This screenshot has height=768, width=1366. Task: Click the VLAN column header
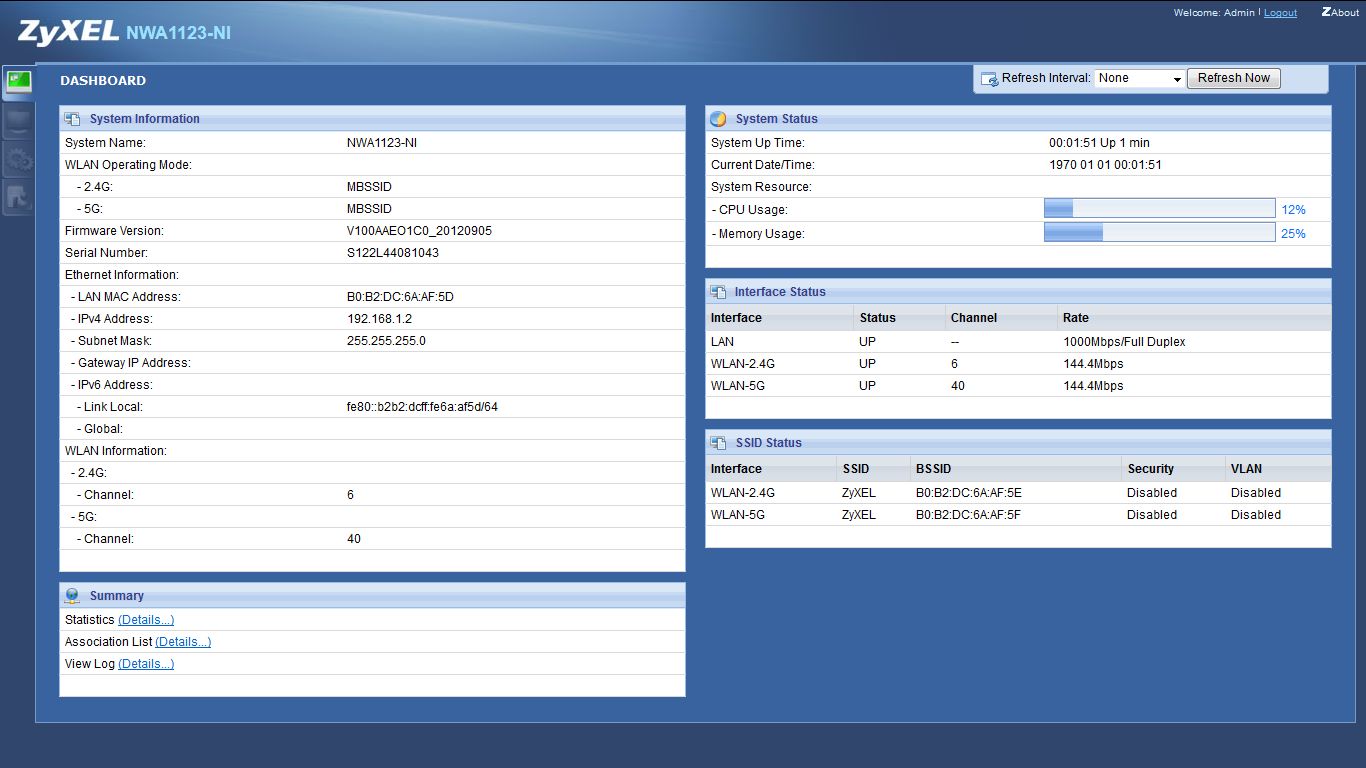pos(1246,469)
